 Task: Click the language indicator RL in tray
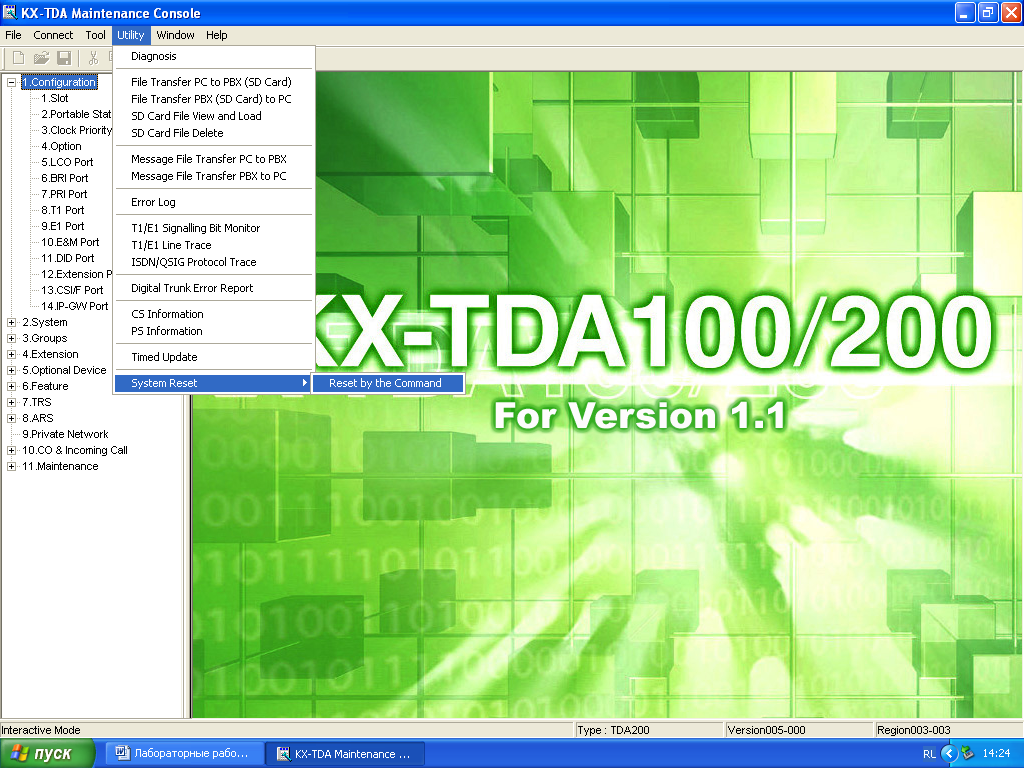tap(929, 754)
